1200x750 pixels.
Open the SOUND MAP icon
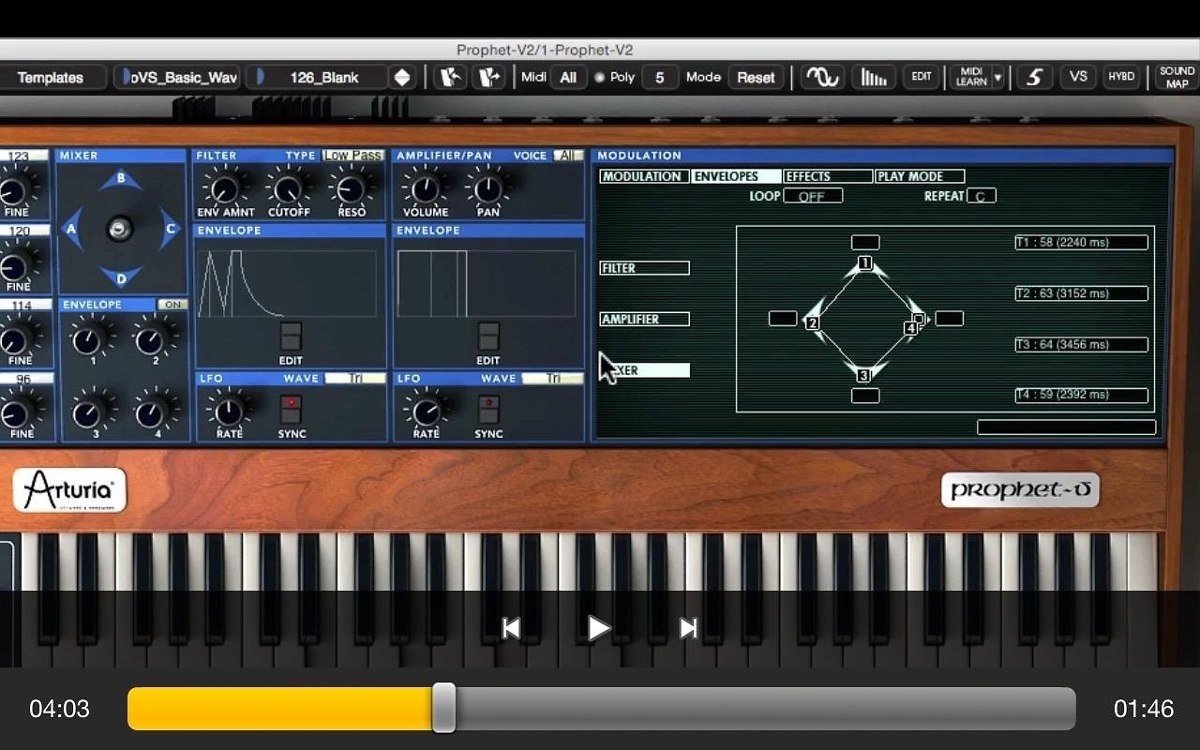click(1176, 77)
